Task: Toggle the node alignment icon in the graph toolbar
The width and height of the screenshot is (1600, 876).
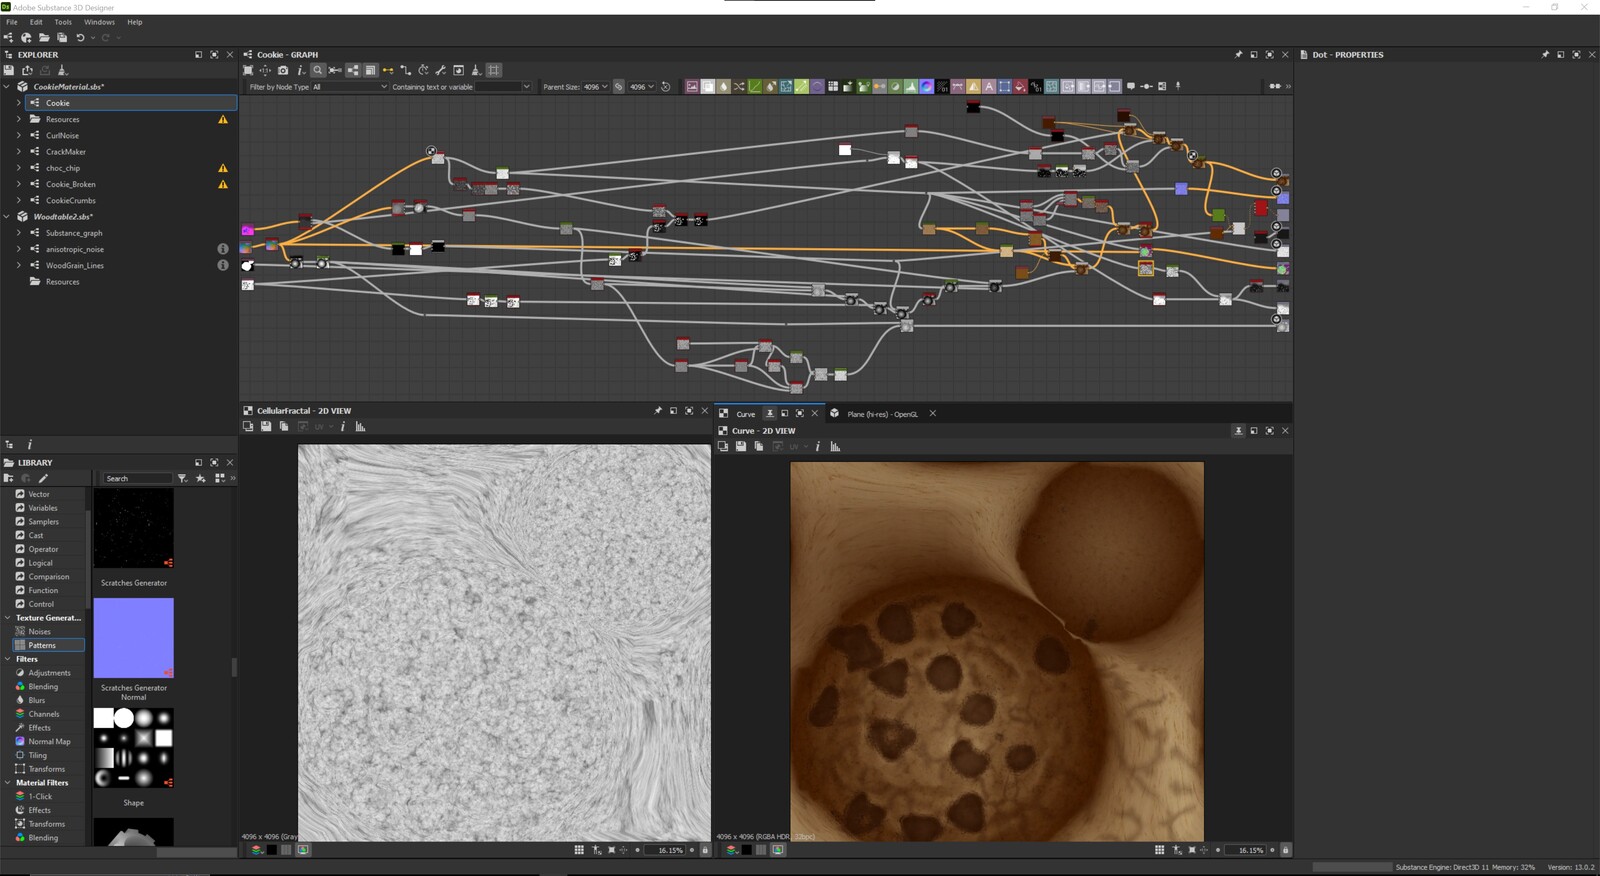Action: 353,70
